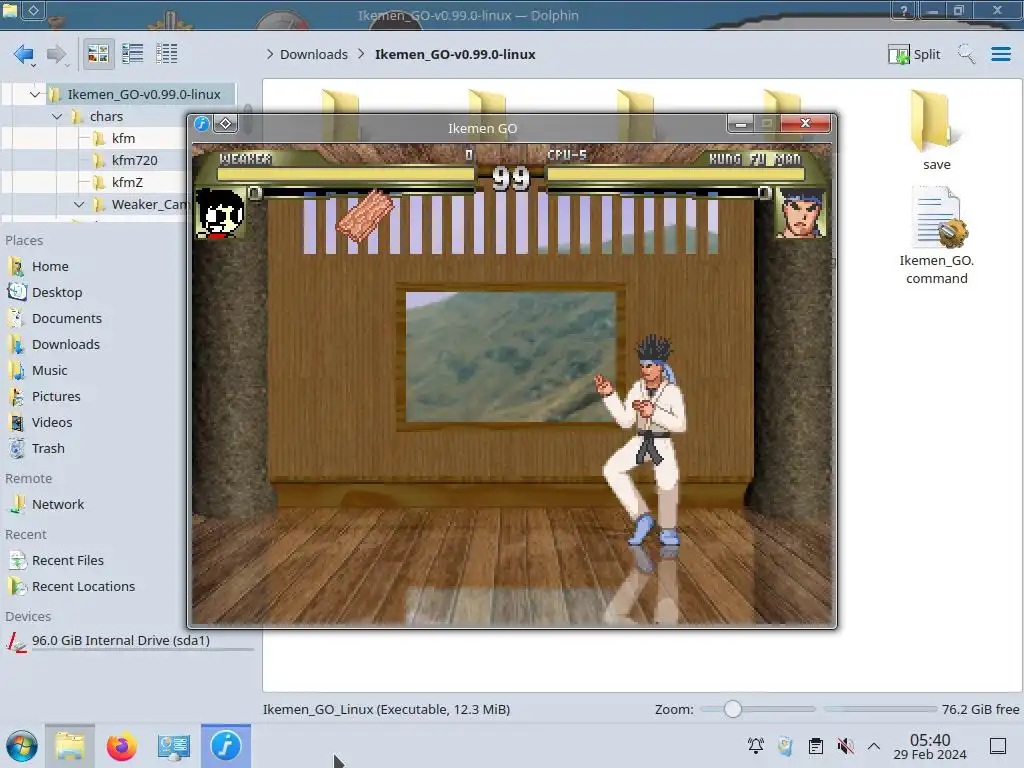Go back in Dolphin navigation
The image size is (1024, 768).
pos(24,54)
